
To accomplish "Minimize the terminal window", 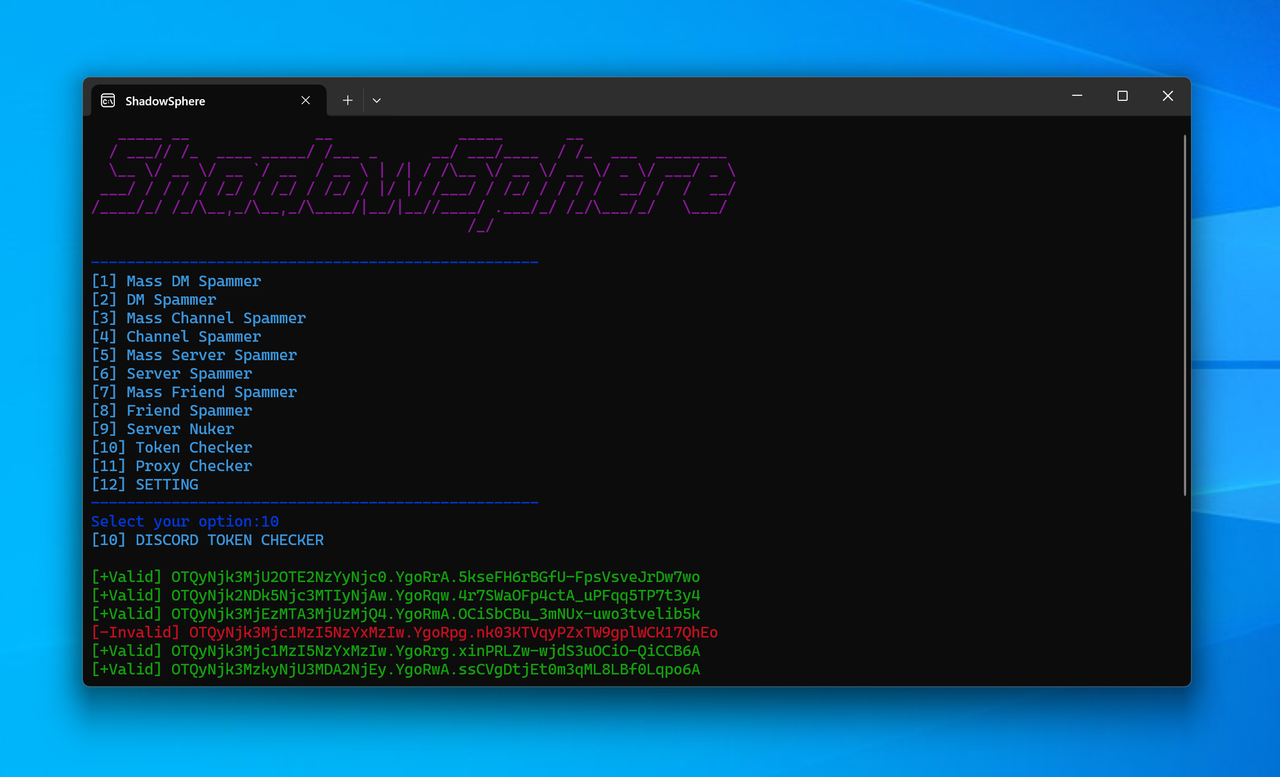I will click(1077, 96).
